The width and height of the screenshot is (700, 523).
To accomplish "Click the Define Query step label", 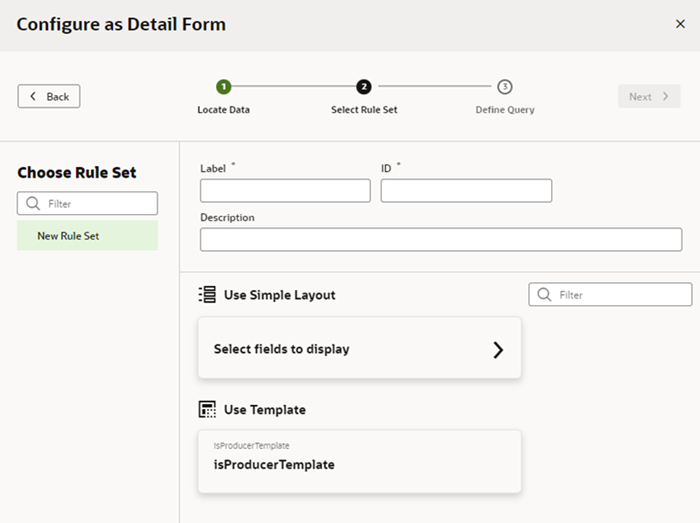I will pyautogui.click(x=505, y=110).
